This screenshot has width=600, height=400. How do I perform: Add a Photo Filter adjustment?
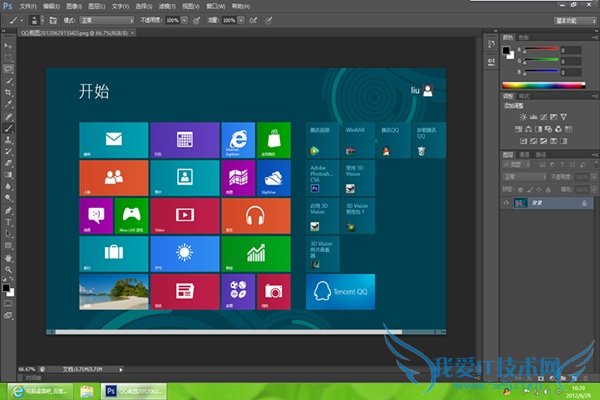pos(548,129)
